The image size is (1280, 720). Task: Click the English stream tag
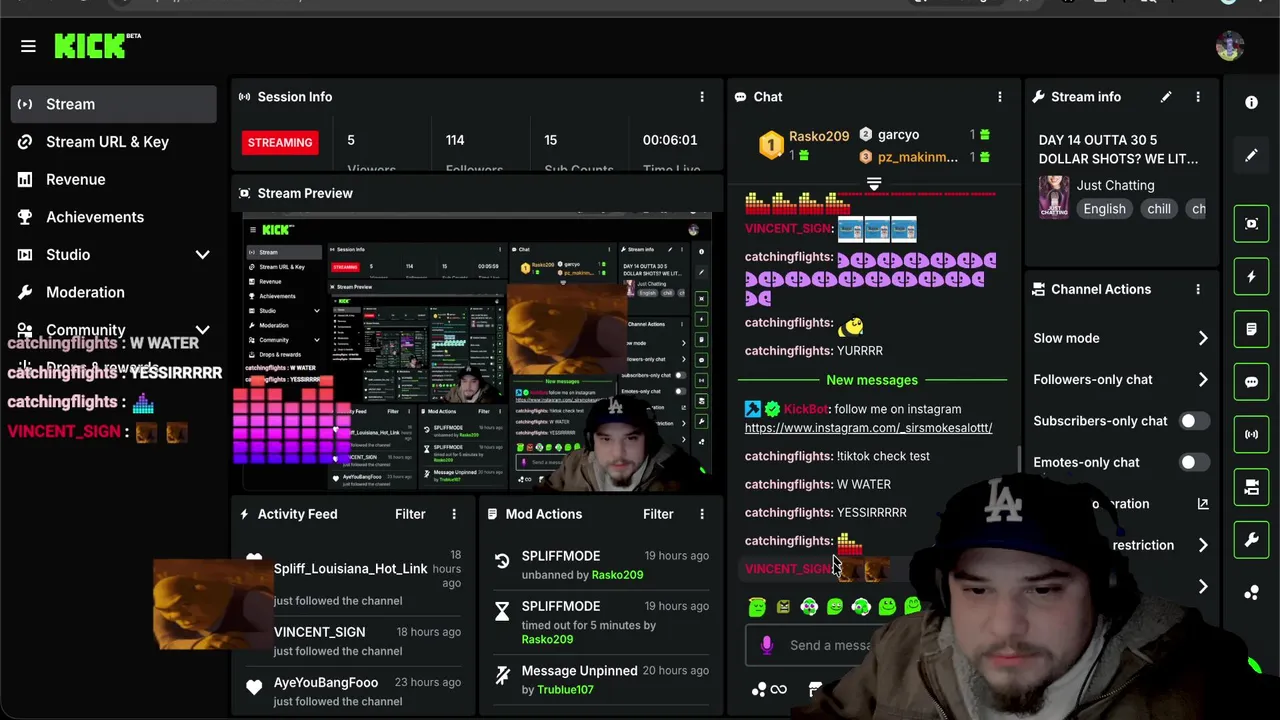pyautogui.click(x=1104, y=209)
